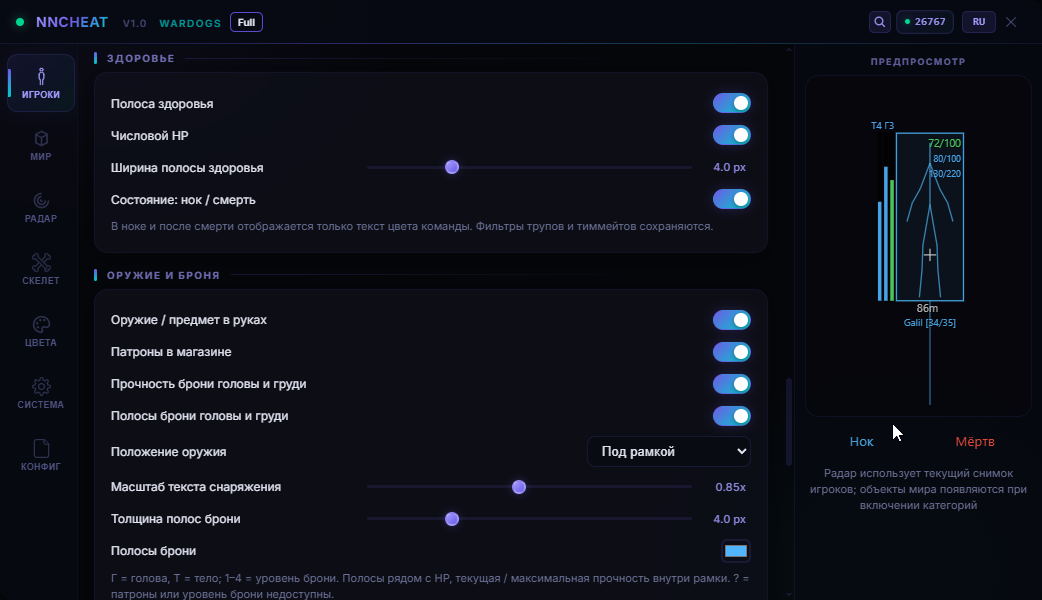Screen dimensions: 1042x600
Task: Open the Цвета palette section
Action: pos(41,331)
